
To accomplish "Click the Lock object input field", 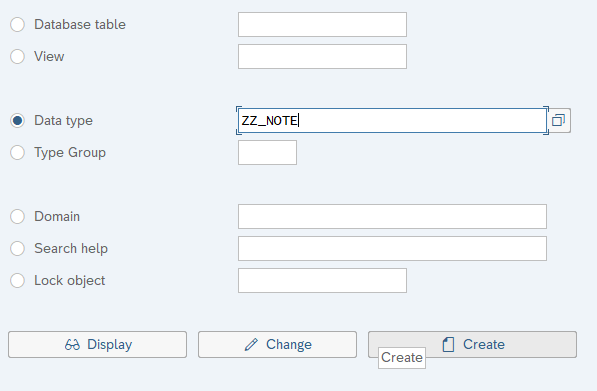I will (x=322, y=280).
